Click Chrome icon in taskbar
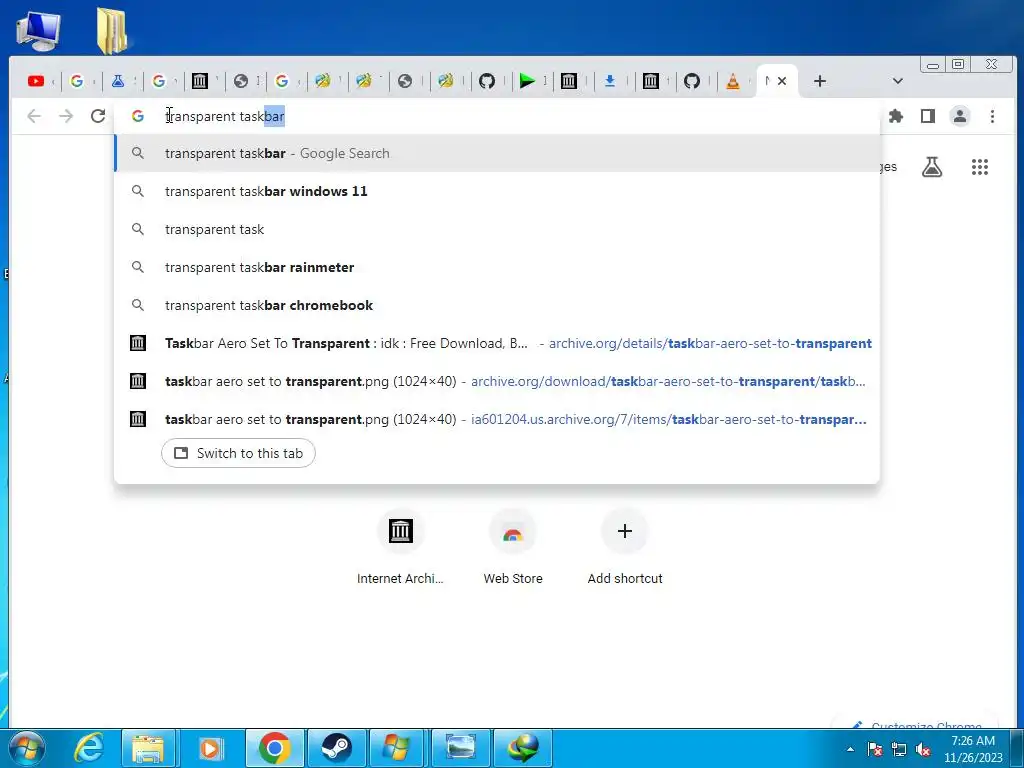 [274, 748]
